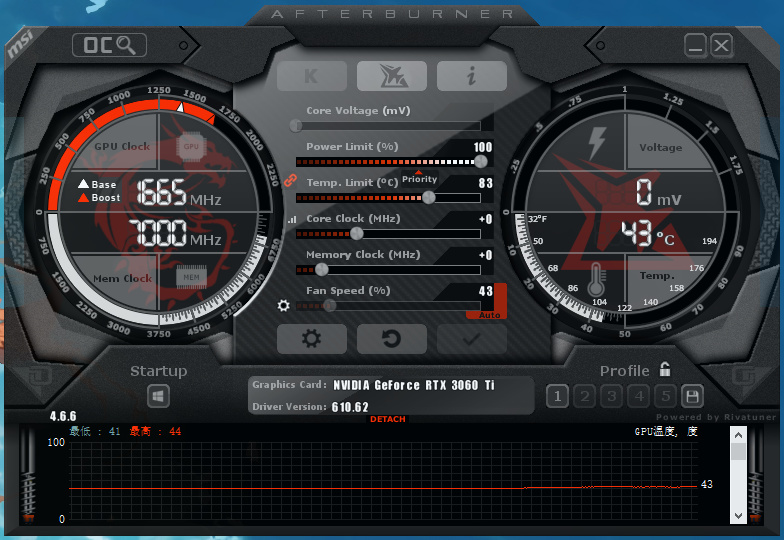The image size is (784, 540).
Task: Click the Temp Limit Priority marker
Action: pos(420,178)
